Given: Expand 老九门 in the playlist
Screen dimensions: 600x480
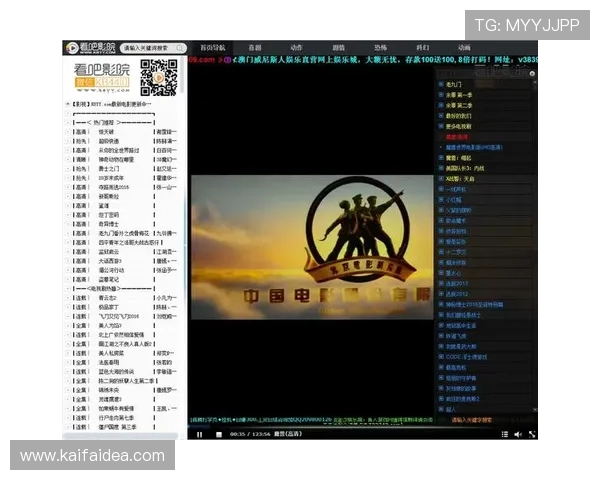Looking at the screenshot, I should click(x=440, y=84).
